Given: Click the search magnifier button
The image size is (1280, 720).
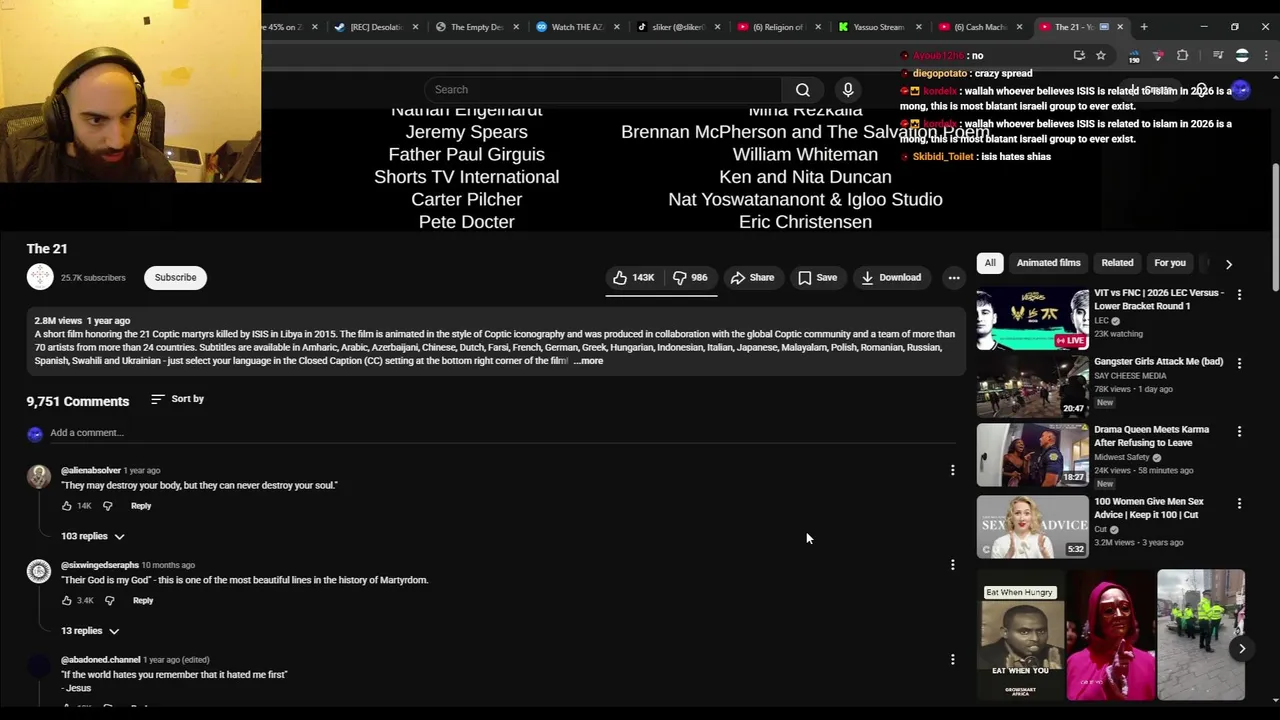Looking at the screenshot, I should click(803, 90).
